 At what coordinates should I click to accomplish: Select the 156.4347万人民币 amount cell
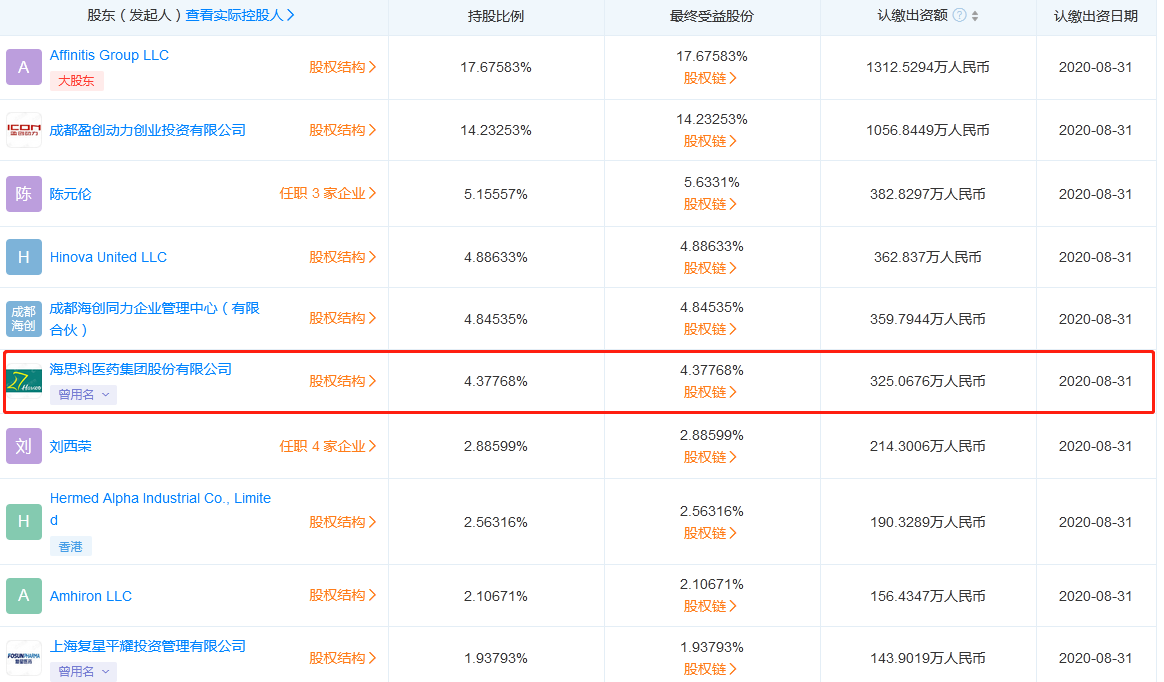click(x=928, y=596)
